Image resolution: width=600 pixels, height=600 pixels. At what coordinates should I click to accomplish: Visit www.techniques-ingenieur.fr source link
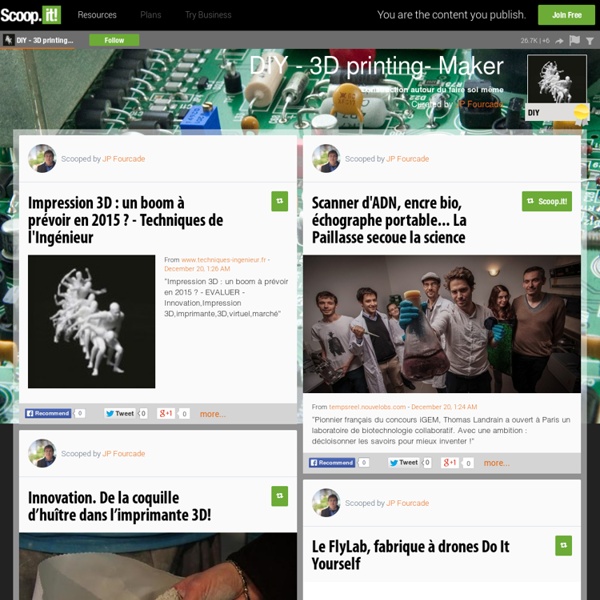pyautogui.click(x=223, y=259)
